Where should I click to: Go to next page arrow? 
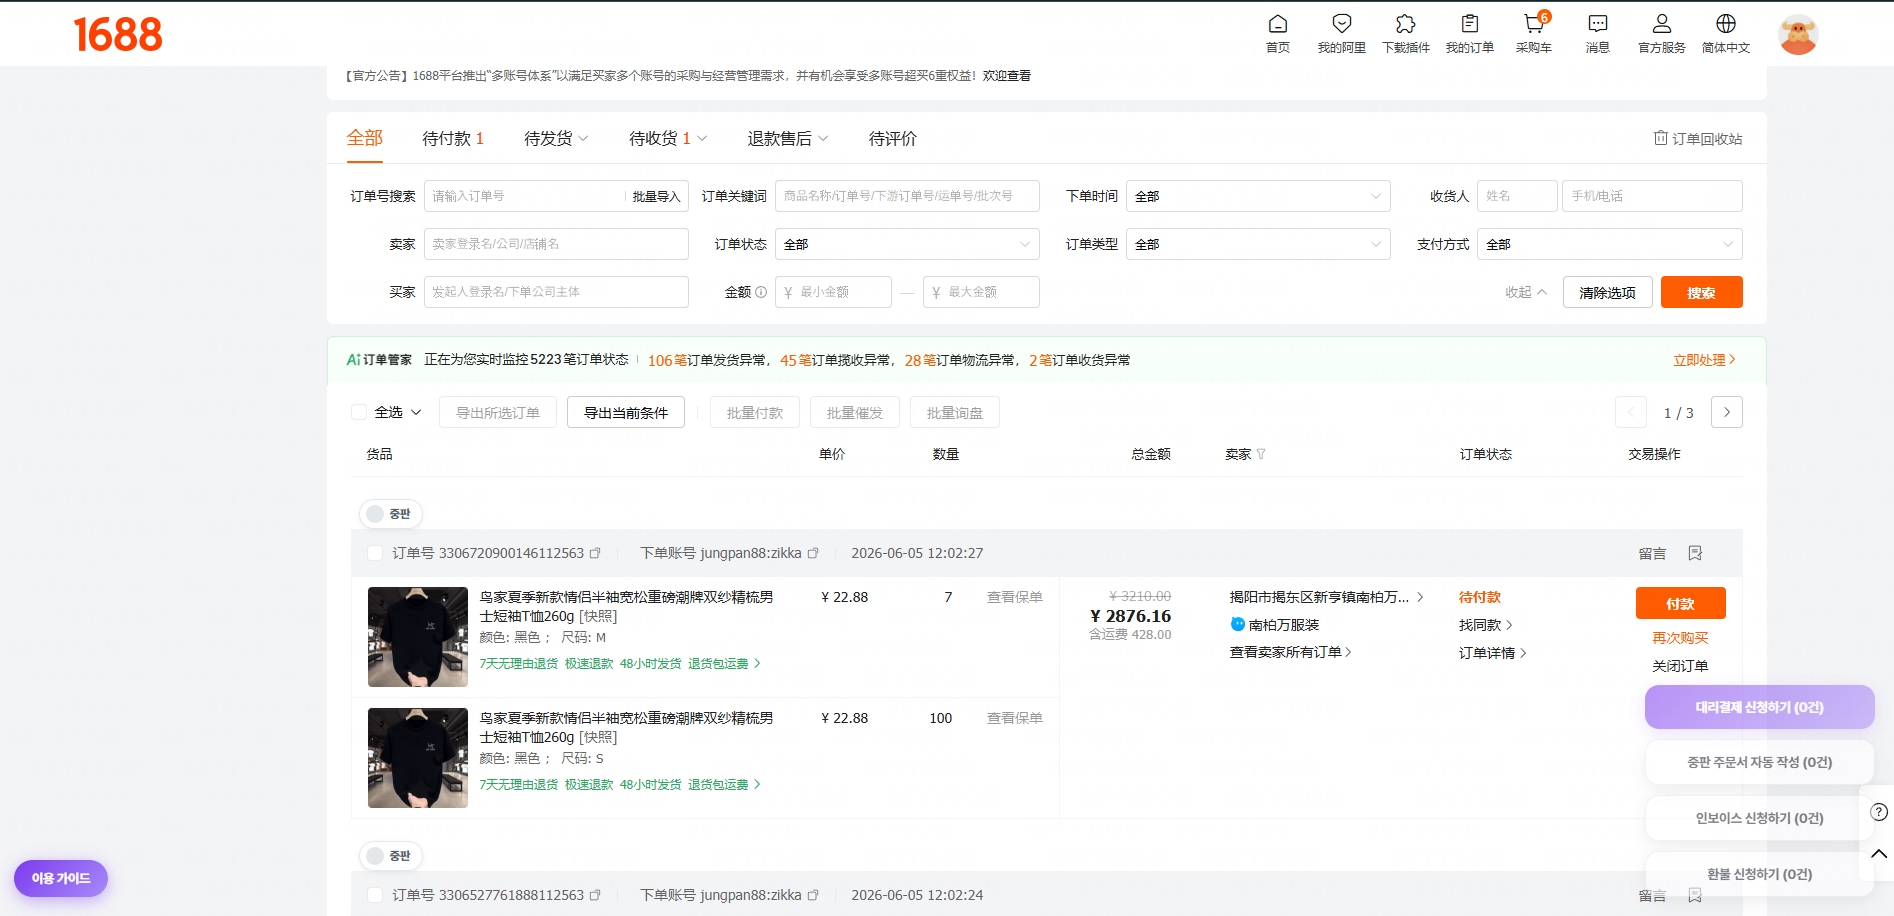pos(1726,412)
